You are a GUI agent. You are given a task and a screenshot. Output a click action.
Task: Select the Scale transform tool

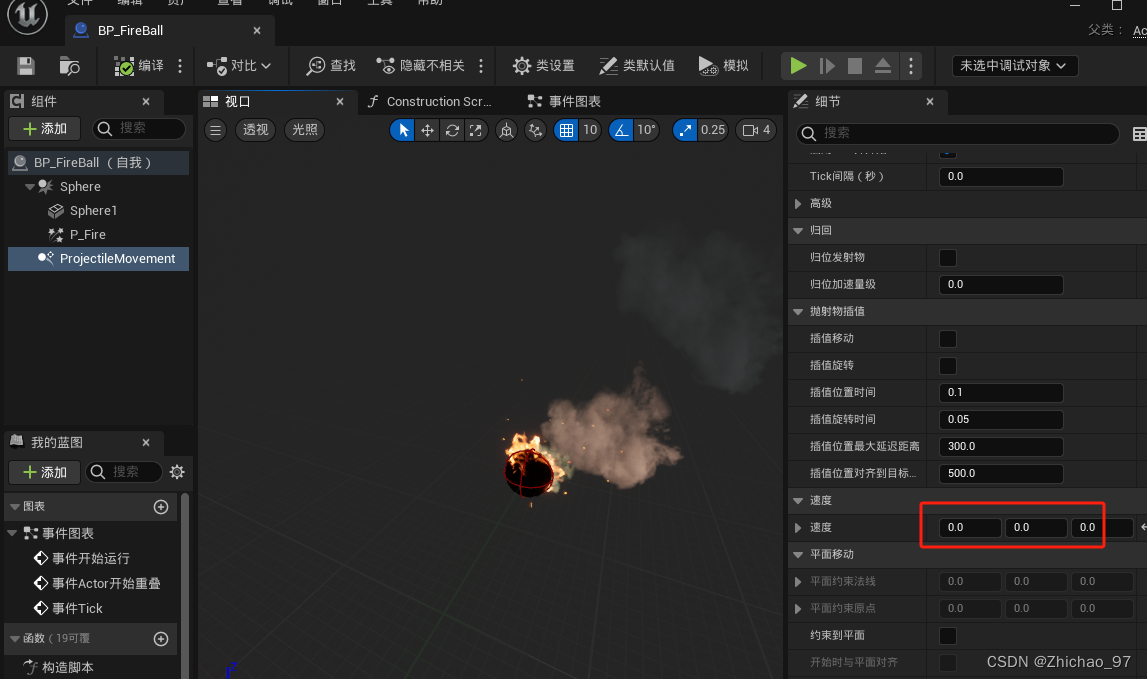coord(474,130)
